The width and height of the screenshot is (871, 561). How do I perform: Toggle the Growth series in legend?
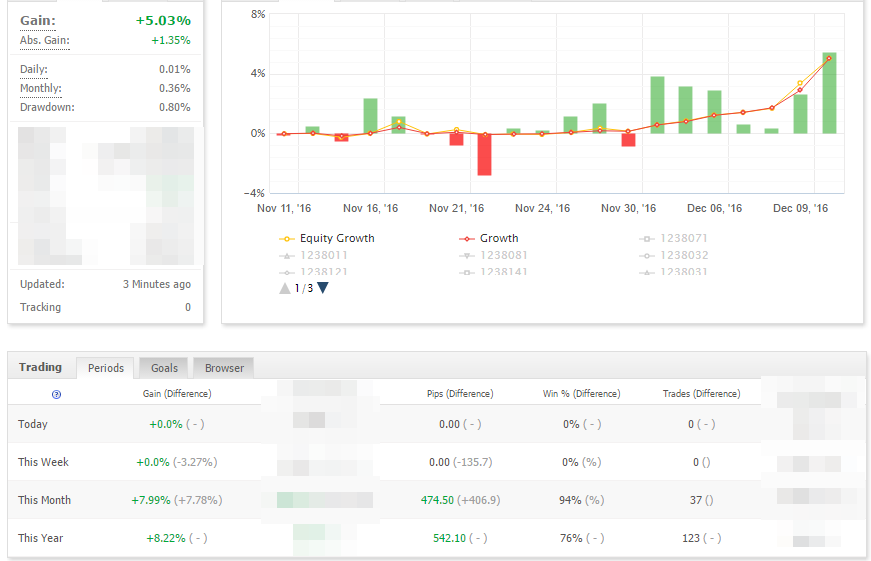(489, 238)
